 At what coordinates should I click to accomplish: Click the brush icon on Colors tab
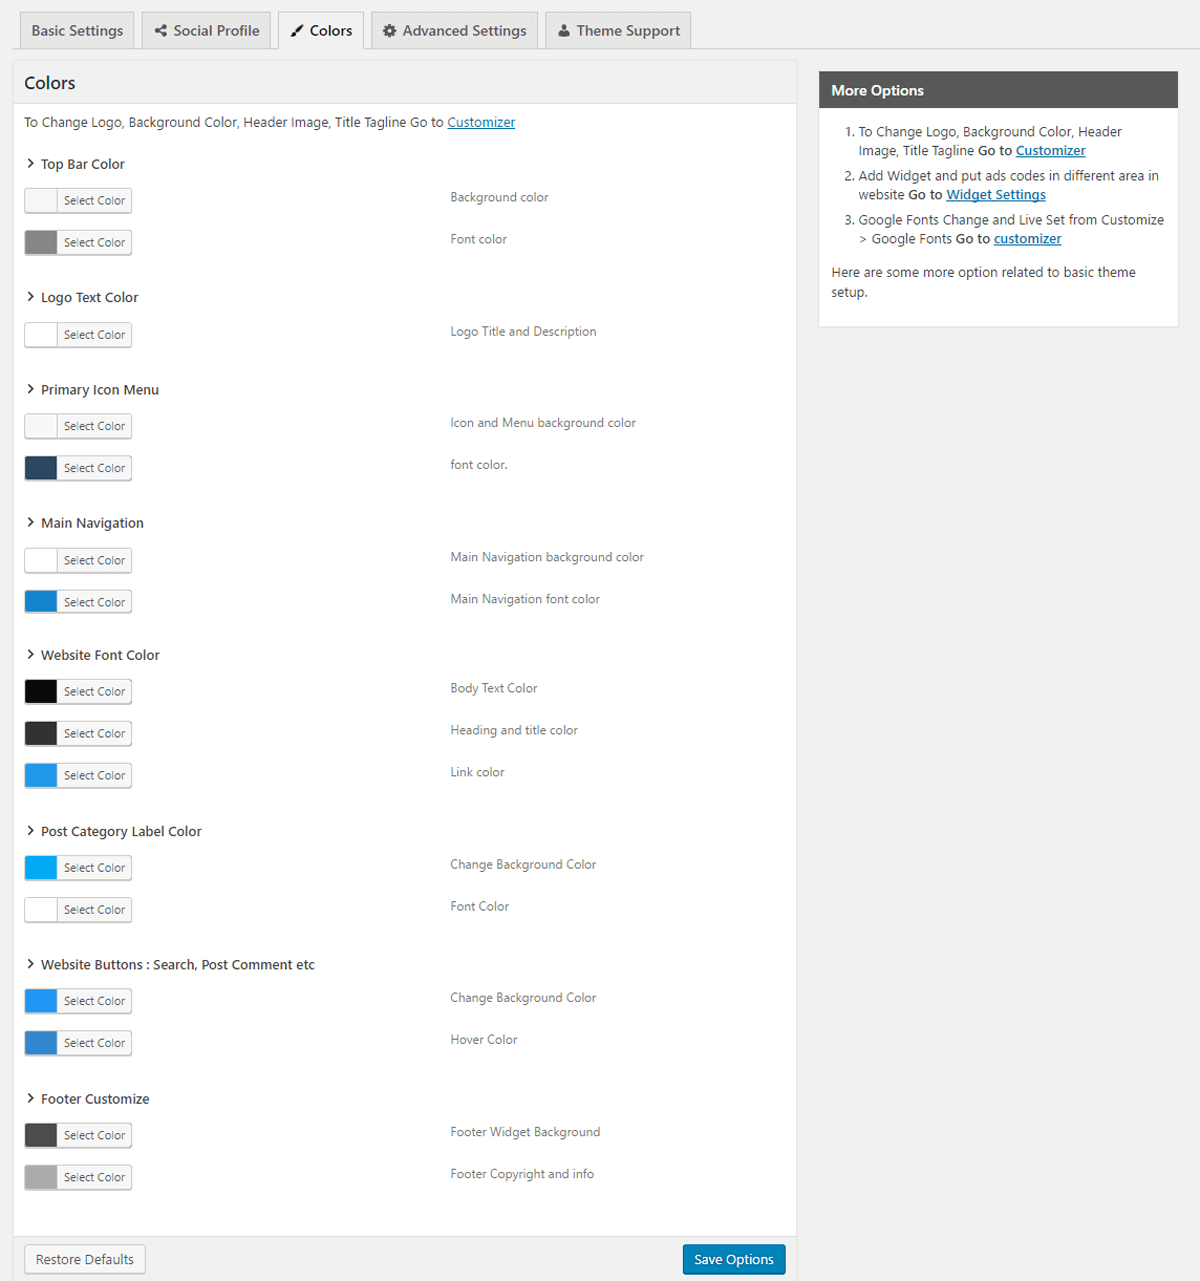click(x=297, y=30)
